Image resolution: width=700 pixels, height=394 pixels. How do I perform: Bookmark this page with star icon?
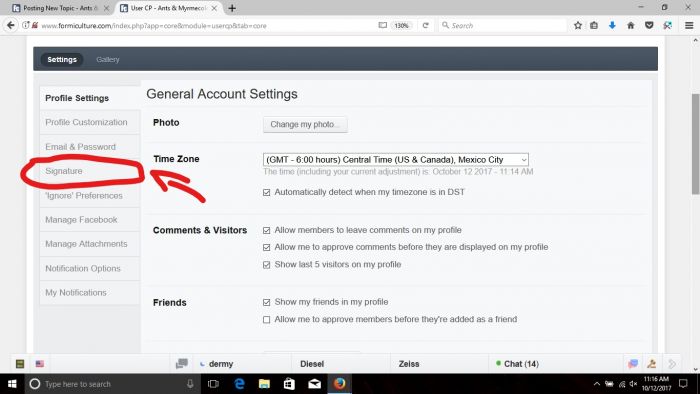pos(578,25)
